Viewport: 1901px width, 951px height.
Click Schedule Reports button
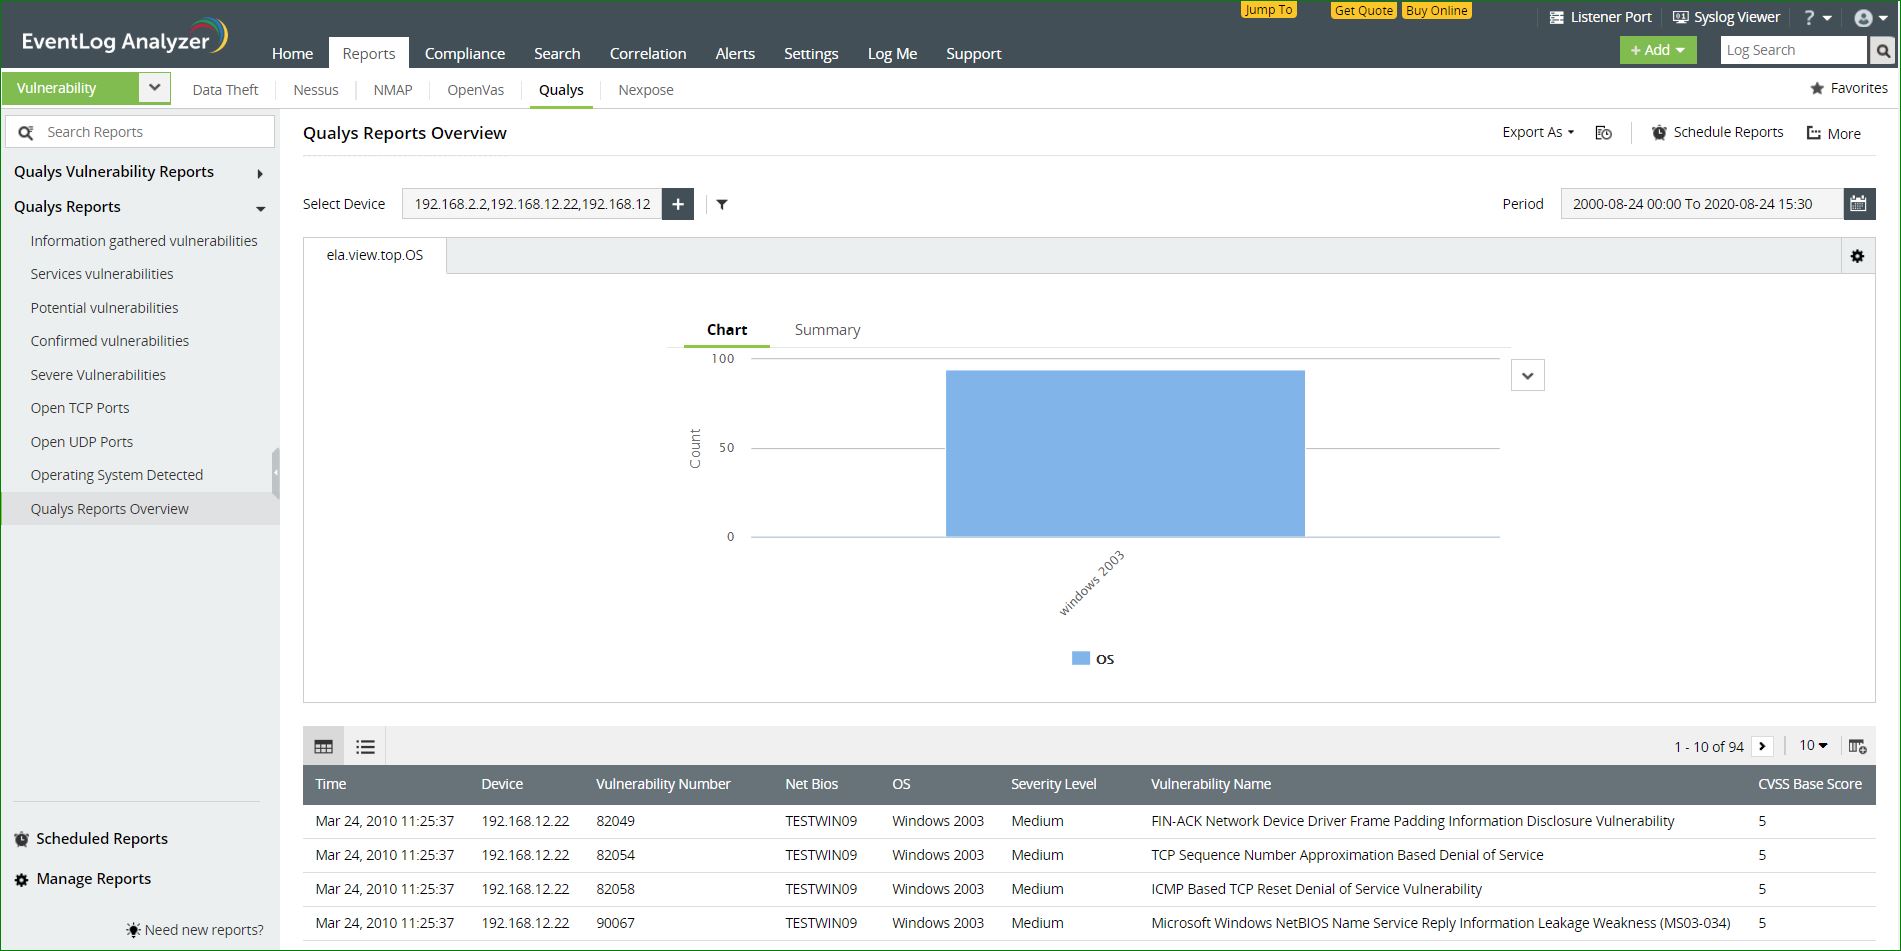coord(1717,132)
